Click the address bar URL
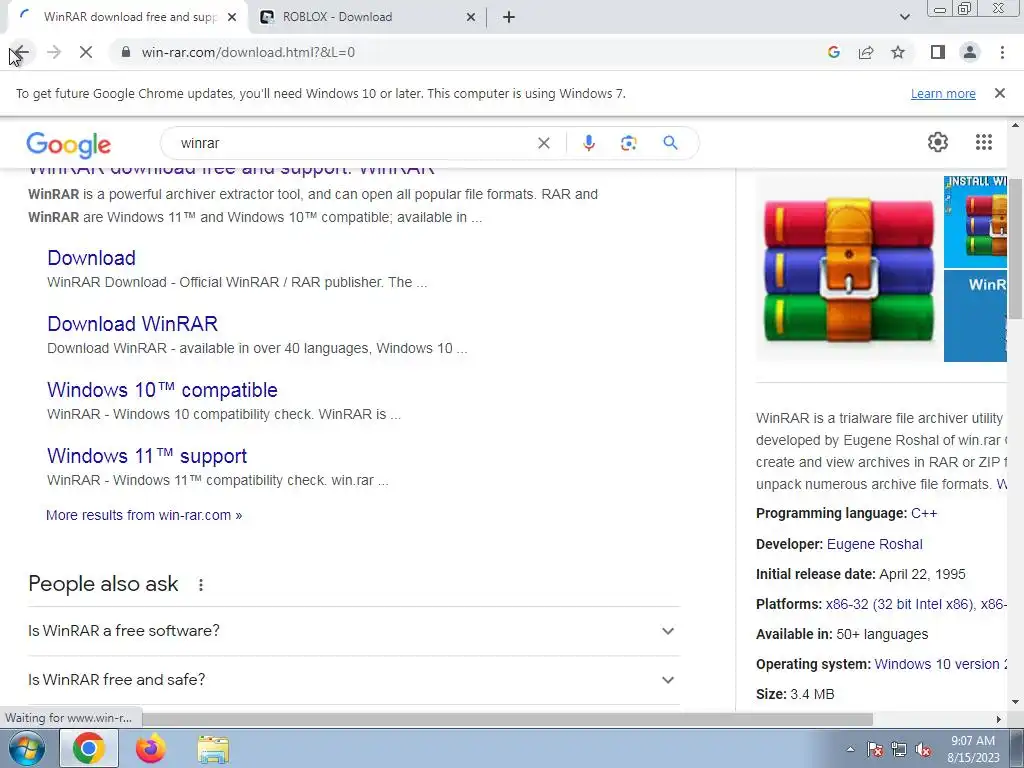Image resolution: width=1024 pixels, height=768 pixels. coord(248,52)
